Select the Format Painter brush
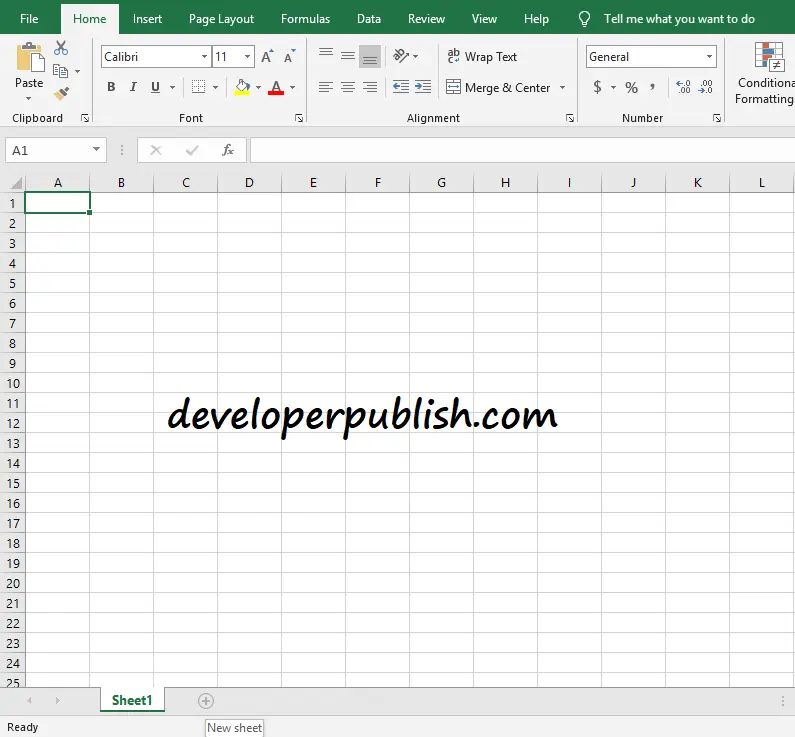 pyautogui.click(x=61, y=93)
